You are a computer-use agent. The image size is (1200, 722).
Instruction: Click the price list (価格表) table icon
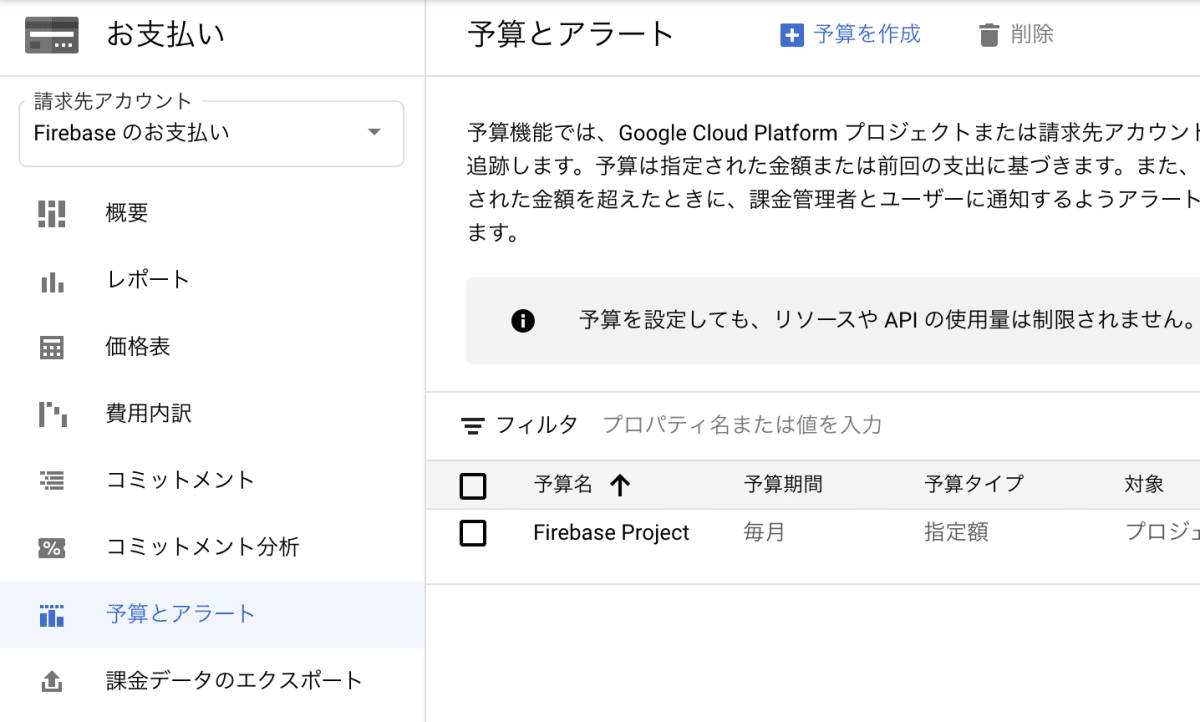coord(52,347)
